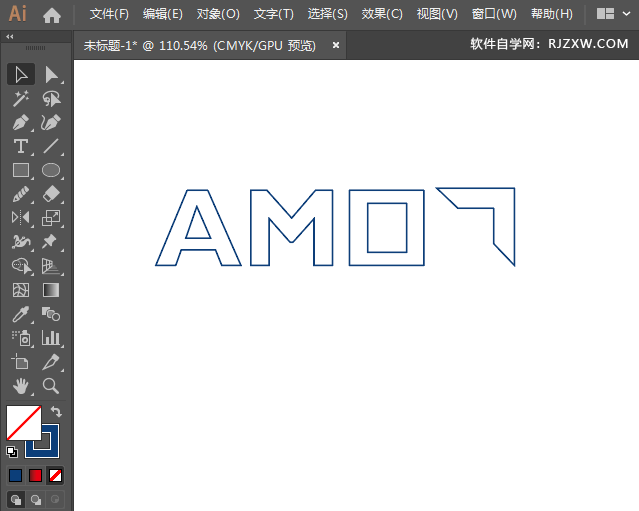Reset to default fill and stroke
The height and width of the screenshot is (511, 639).
(x=12, y=452)
